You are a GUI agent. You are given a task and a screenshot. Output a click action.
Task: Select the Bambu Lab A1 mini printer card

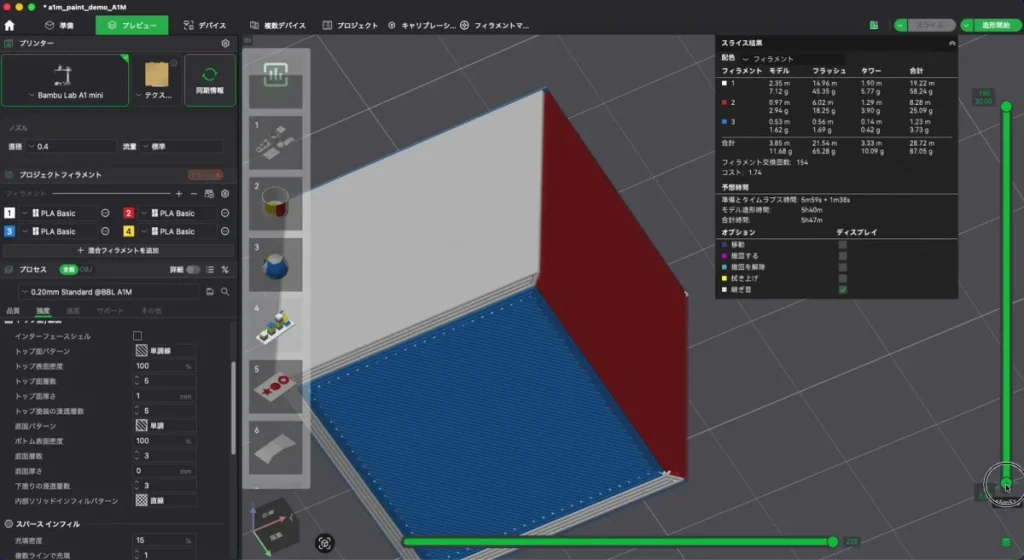click(65, 80)
